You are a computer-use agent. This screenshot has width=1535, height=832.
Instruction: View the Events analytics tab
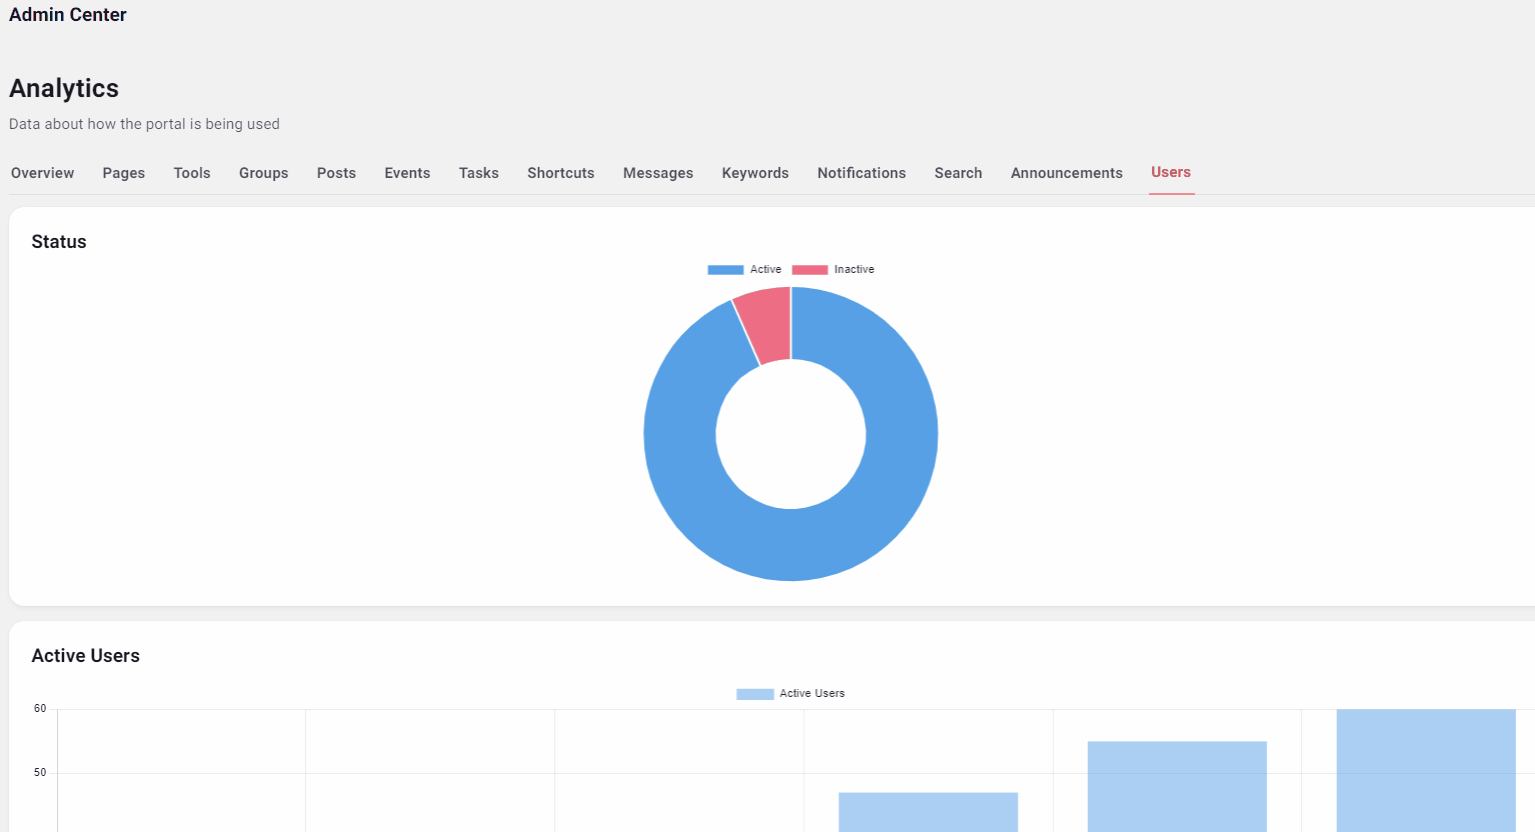(x=407, y=173)
